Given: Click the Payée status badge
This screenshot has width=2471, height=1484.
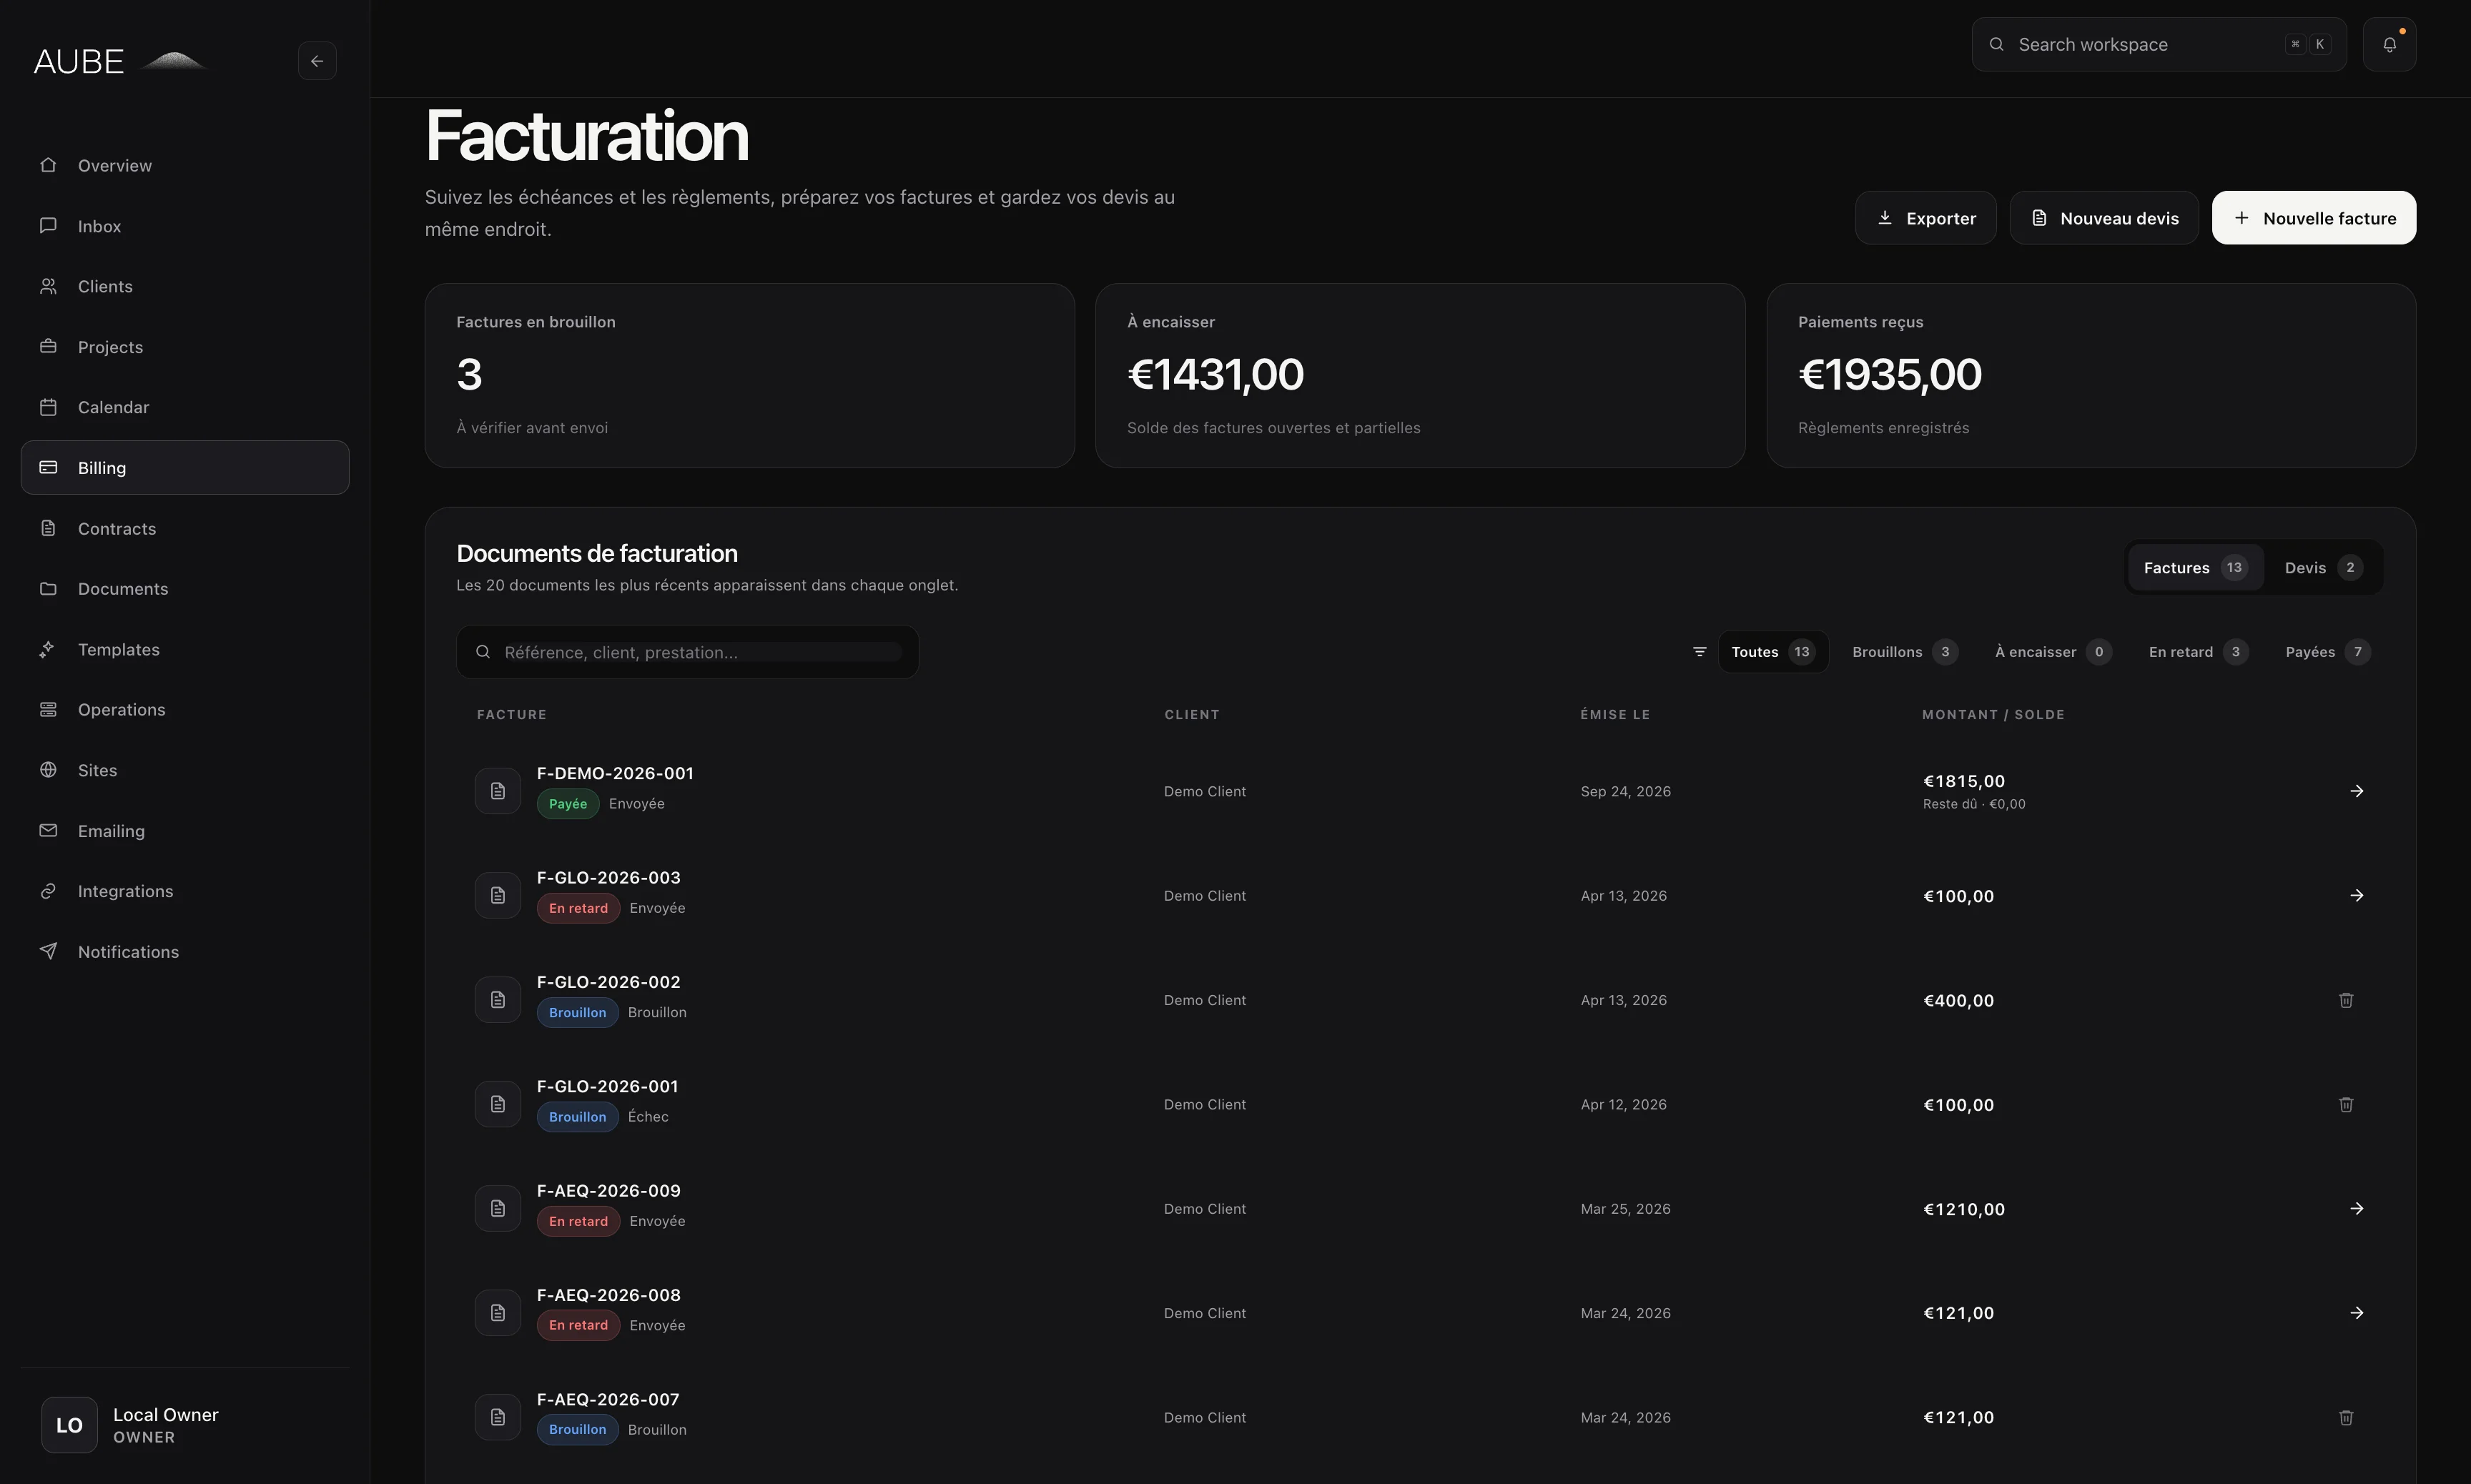Looking at the screenshot, I should 568,804.
